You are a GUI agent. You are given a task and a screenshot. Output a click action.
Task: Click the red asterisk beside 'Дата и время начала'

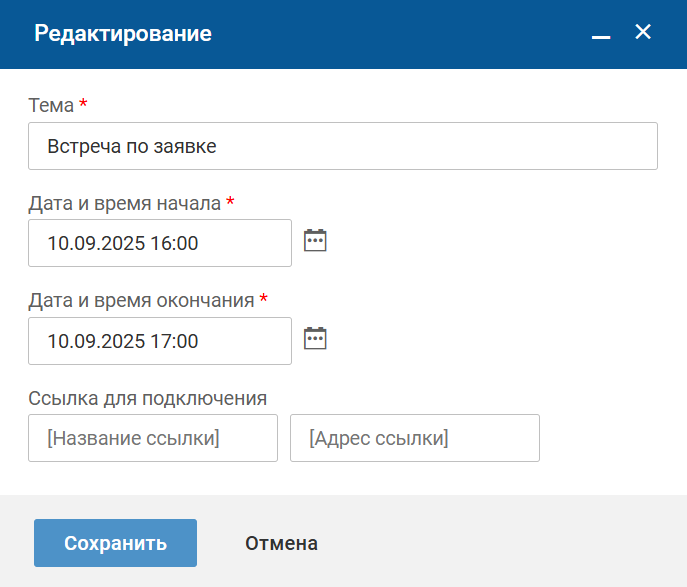coord(230,202)
